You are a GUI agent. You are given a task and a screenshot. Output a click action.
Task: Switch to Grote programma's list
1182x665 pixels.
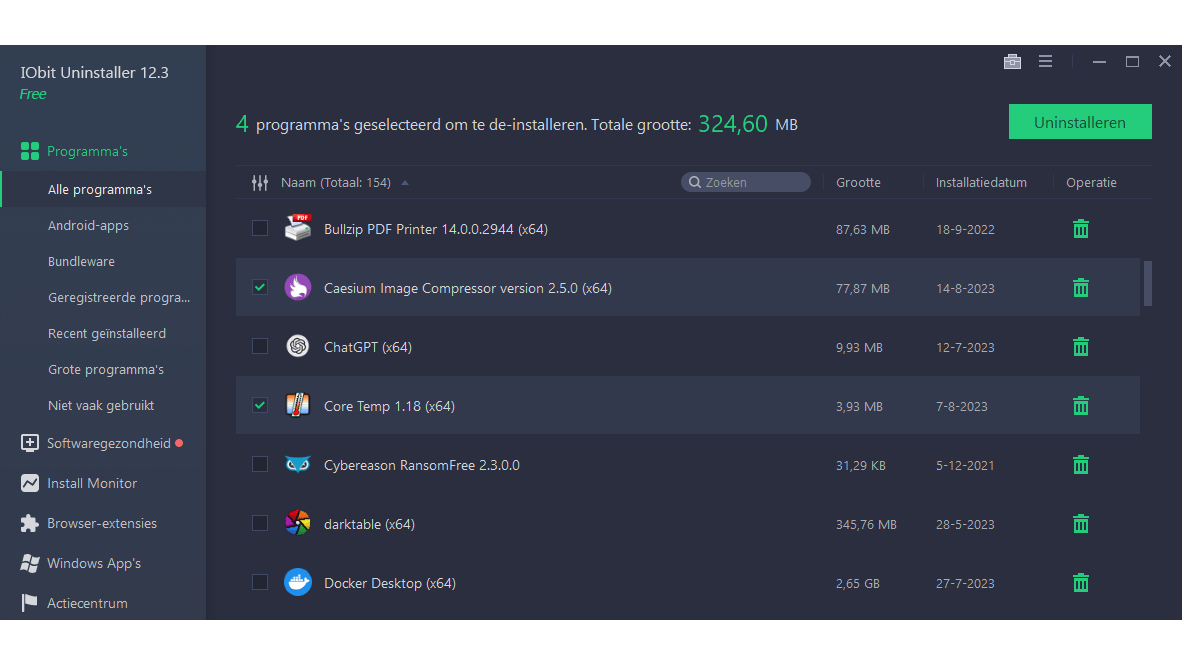tap(106, 370)
